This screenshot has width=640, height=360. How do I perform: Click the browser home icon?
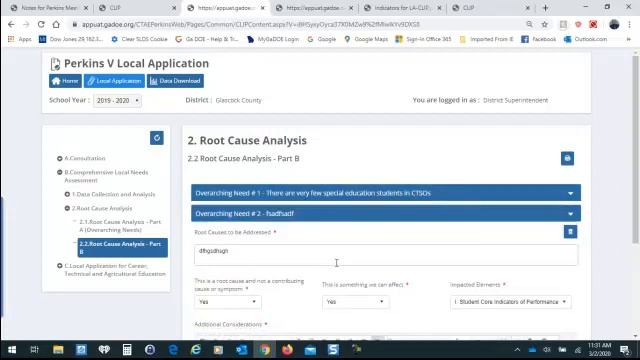pyautogui.click(x=56, y=24)
